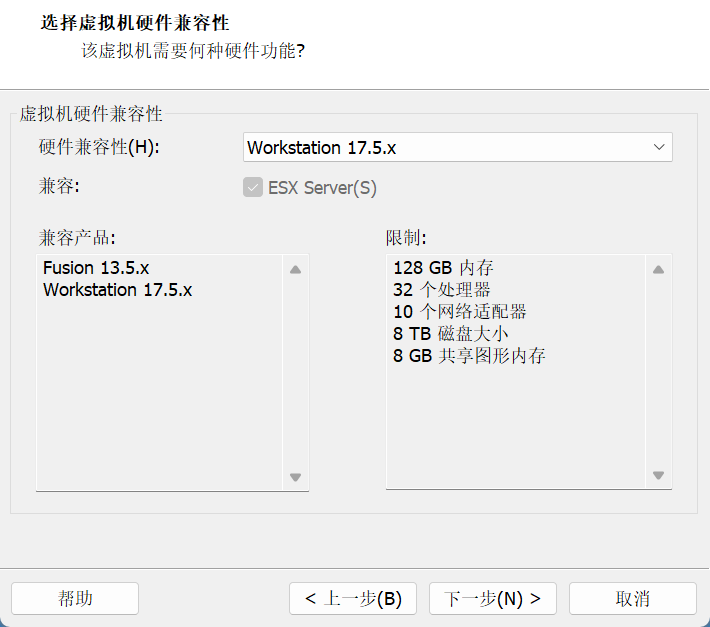Click the 硬件兼容性(H): label
The height and width of the screenshot is (627, 710).
pyautogui.click(x=99, y=147)
